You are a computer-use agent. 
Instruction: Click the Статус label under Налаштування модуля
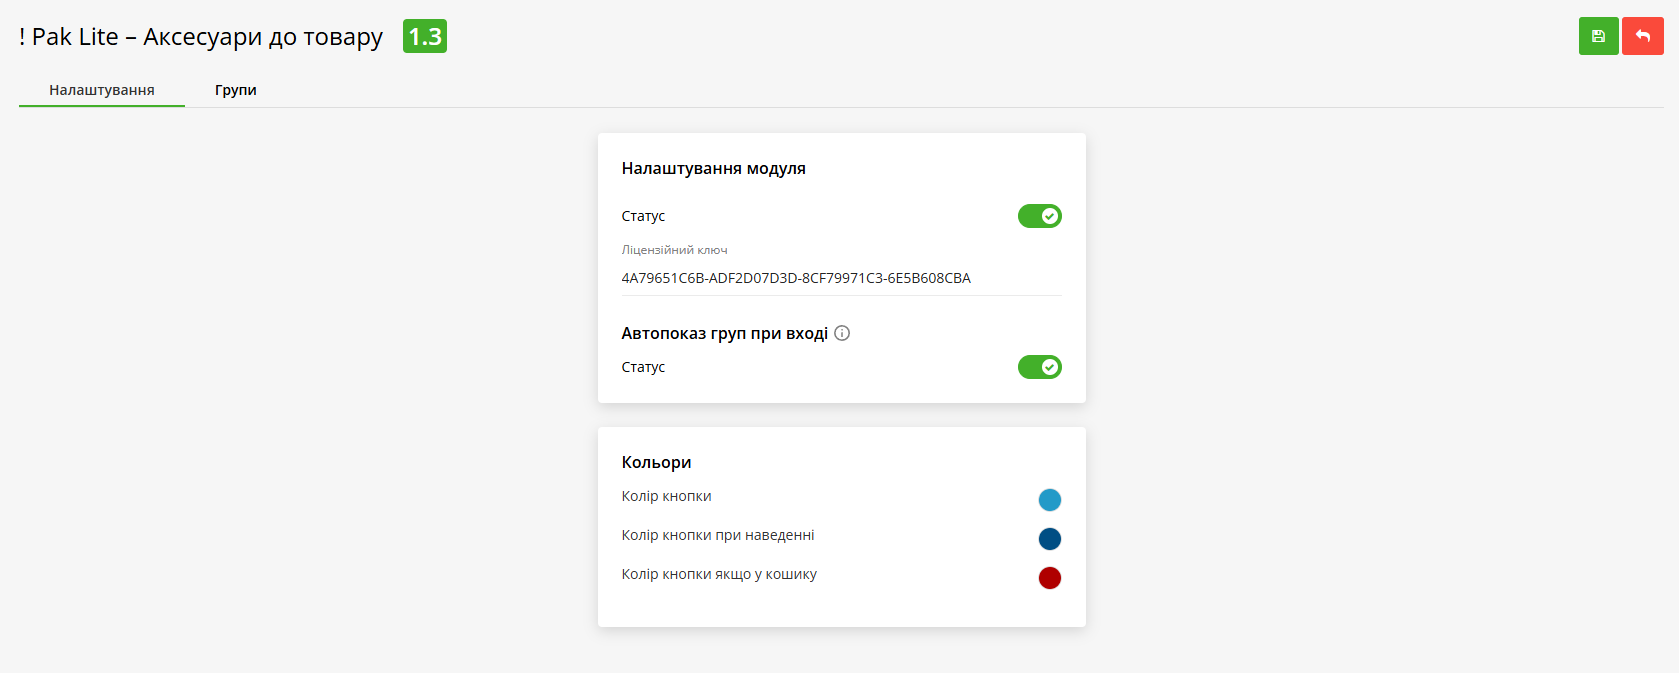643,216
